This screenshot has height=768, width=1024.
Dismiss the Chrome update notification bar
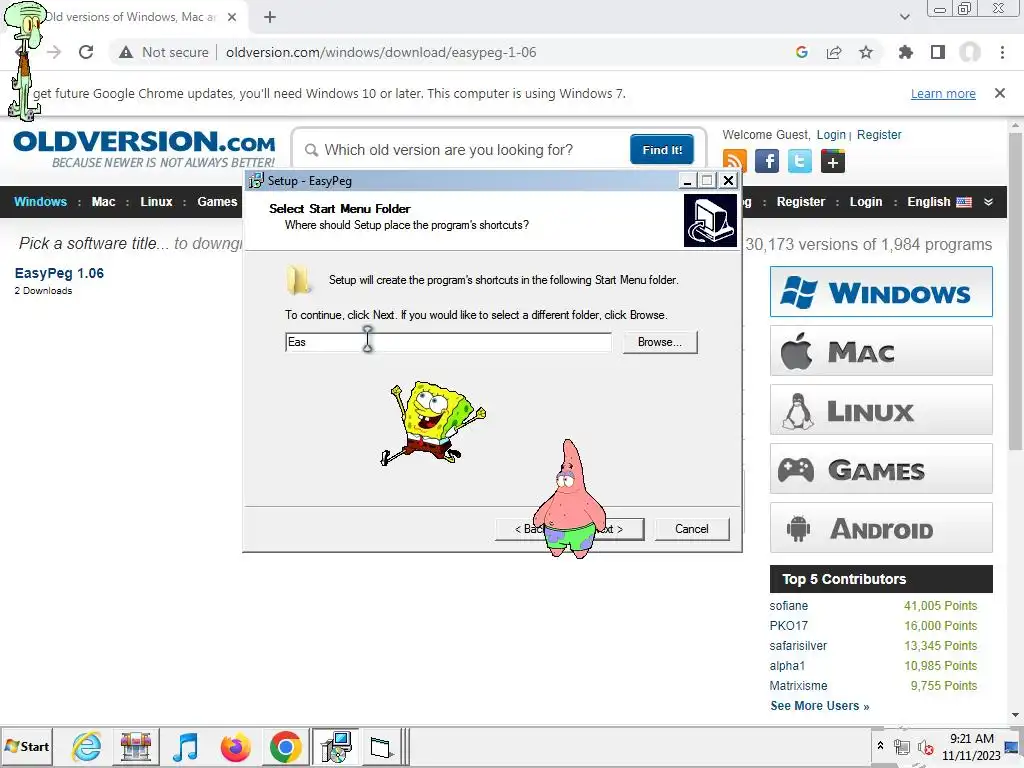(x=1000, y=93)
